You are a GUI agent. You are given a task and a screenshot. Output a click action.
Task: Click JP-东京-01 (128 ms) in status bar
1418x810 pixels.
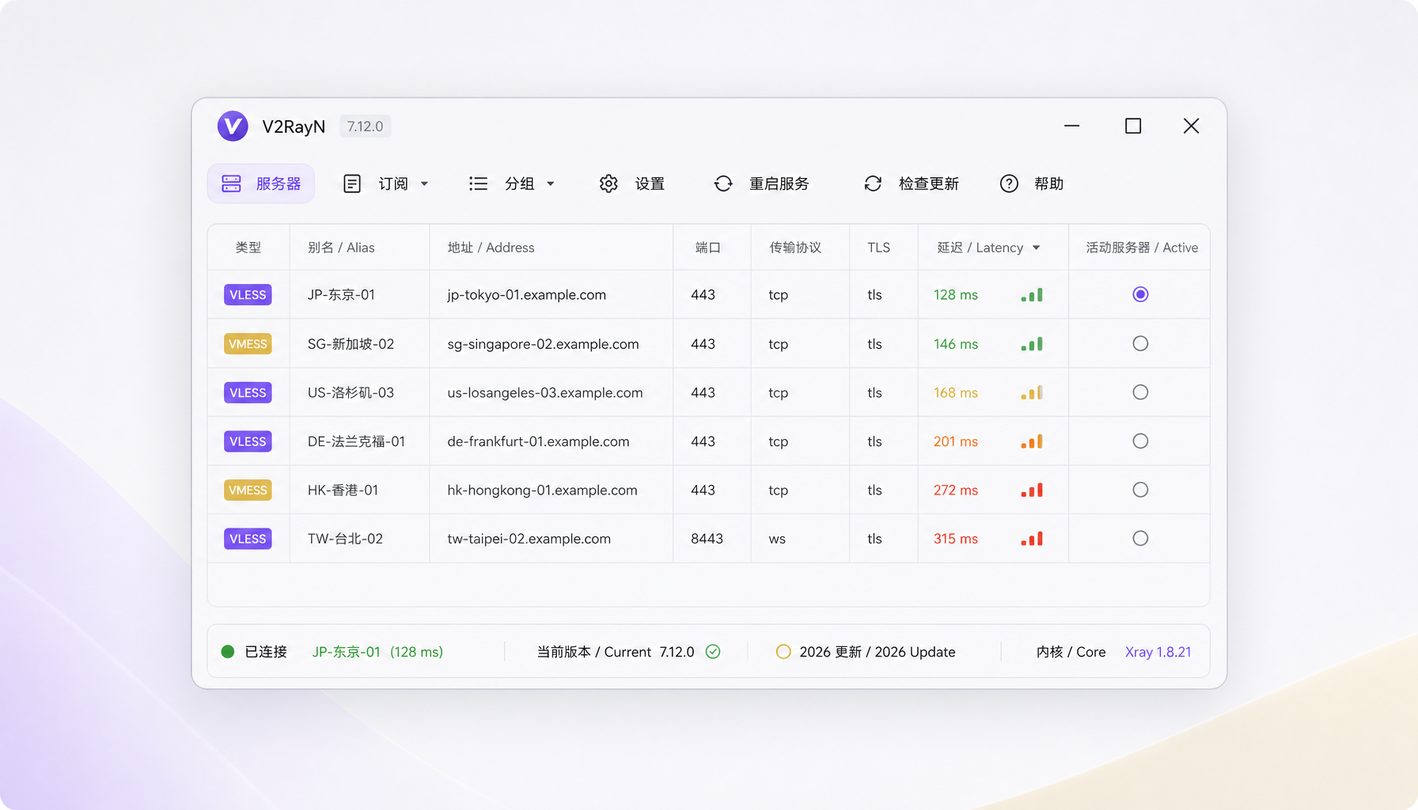[x=377, y=652]
